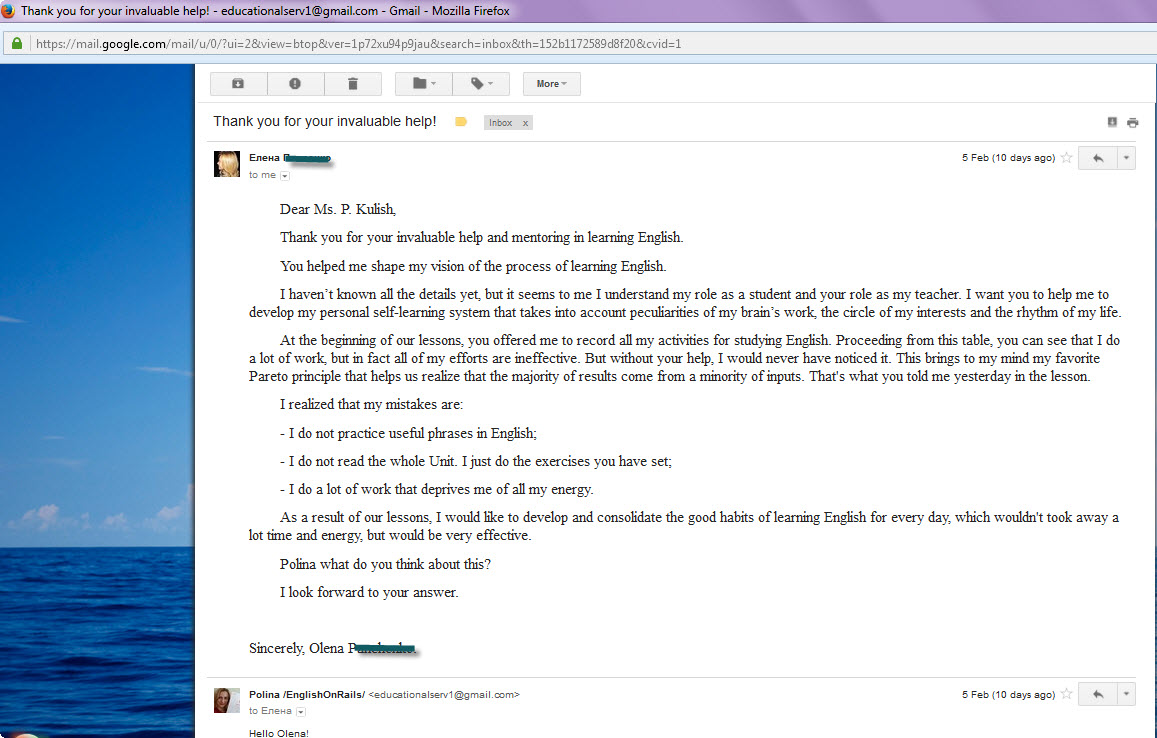The image size is (1157, 738).
Task: Click '- I do not read the whole Unit' line
Action: [x=476, y=462]
